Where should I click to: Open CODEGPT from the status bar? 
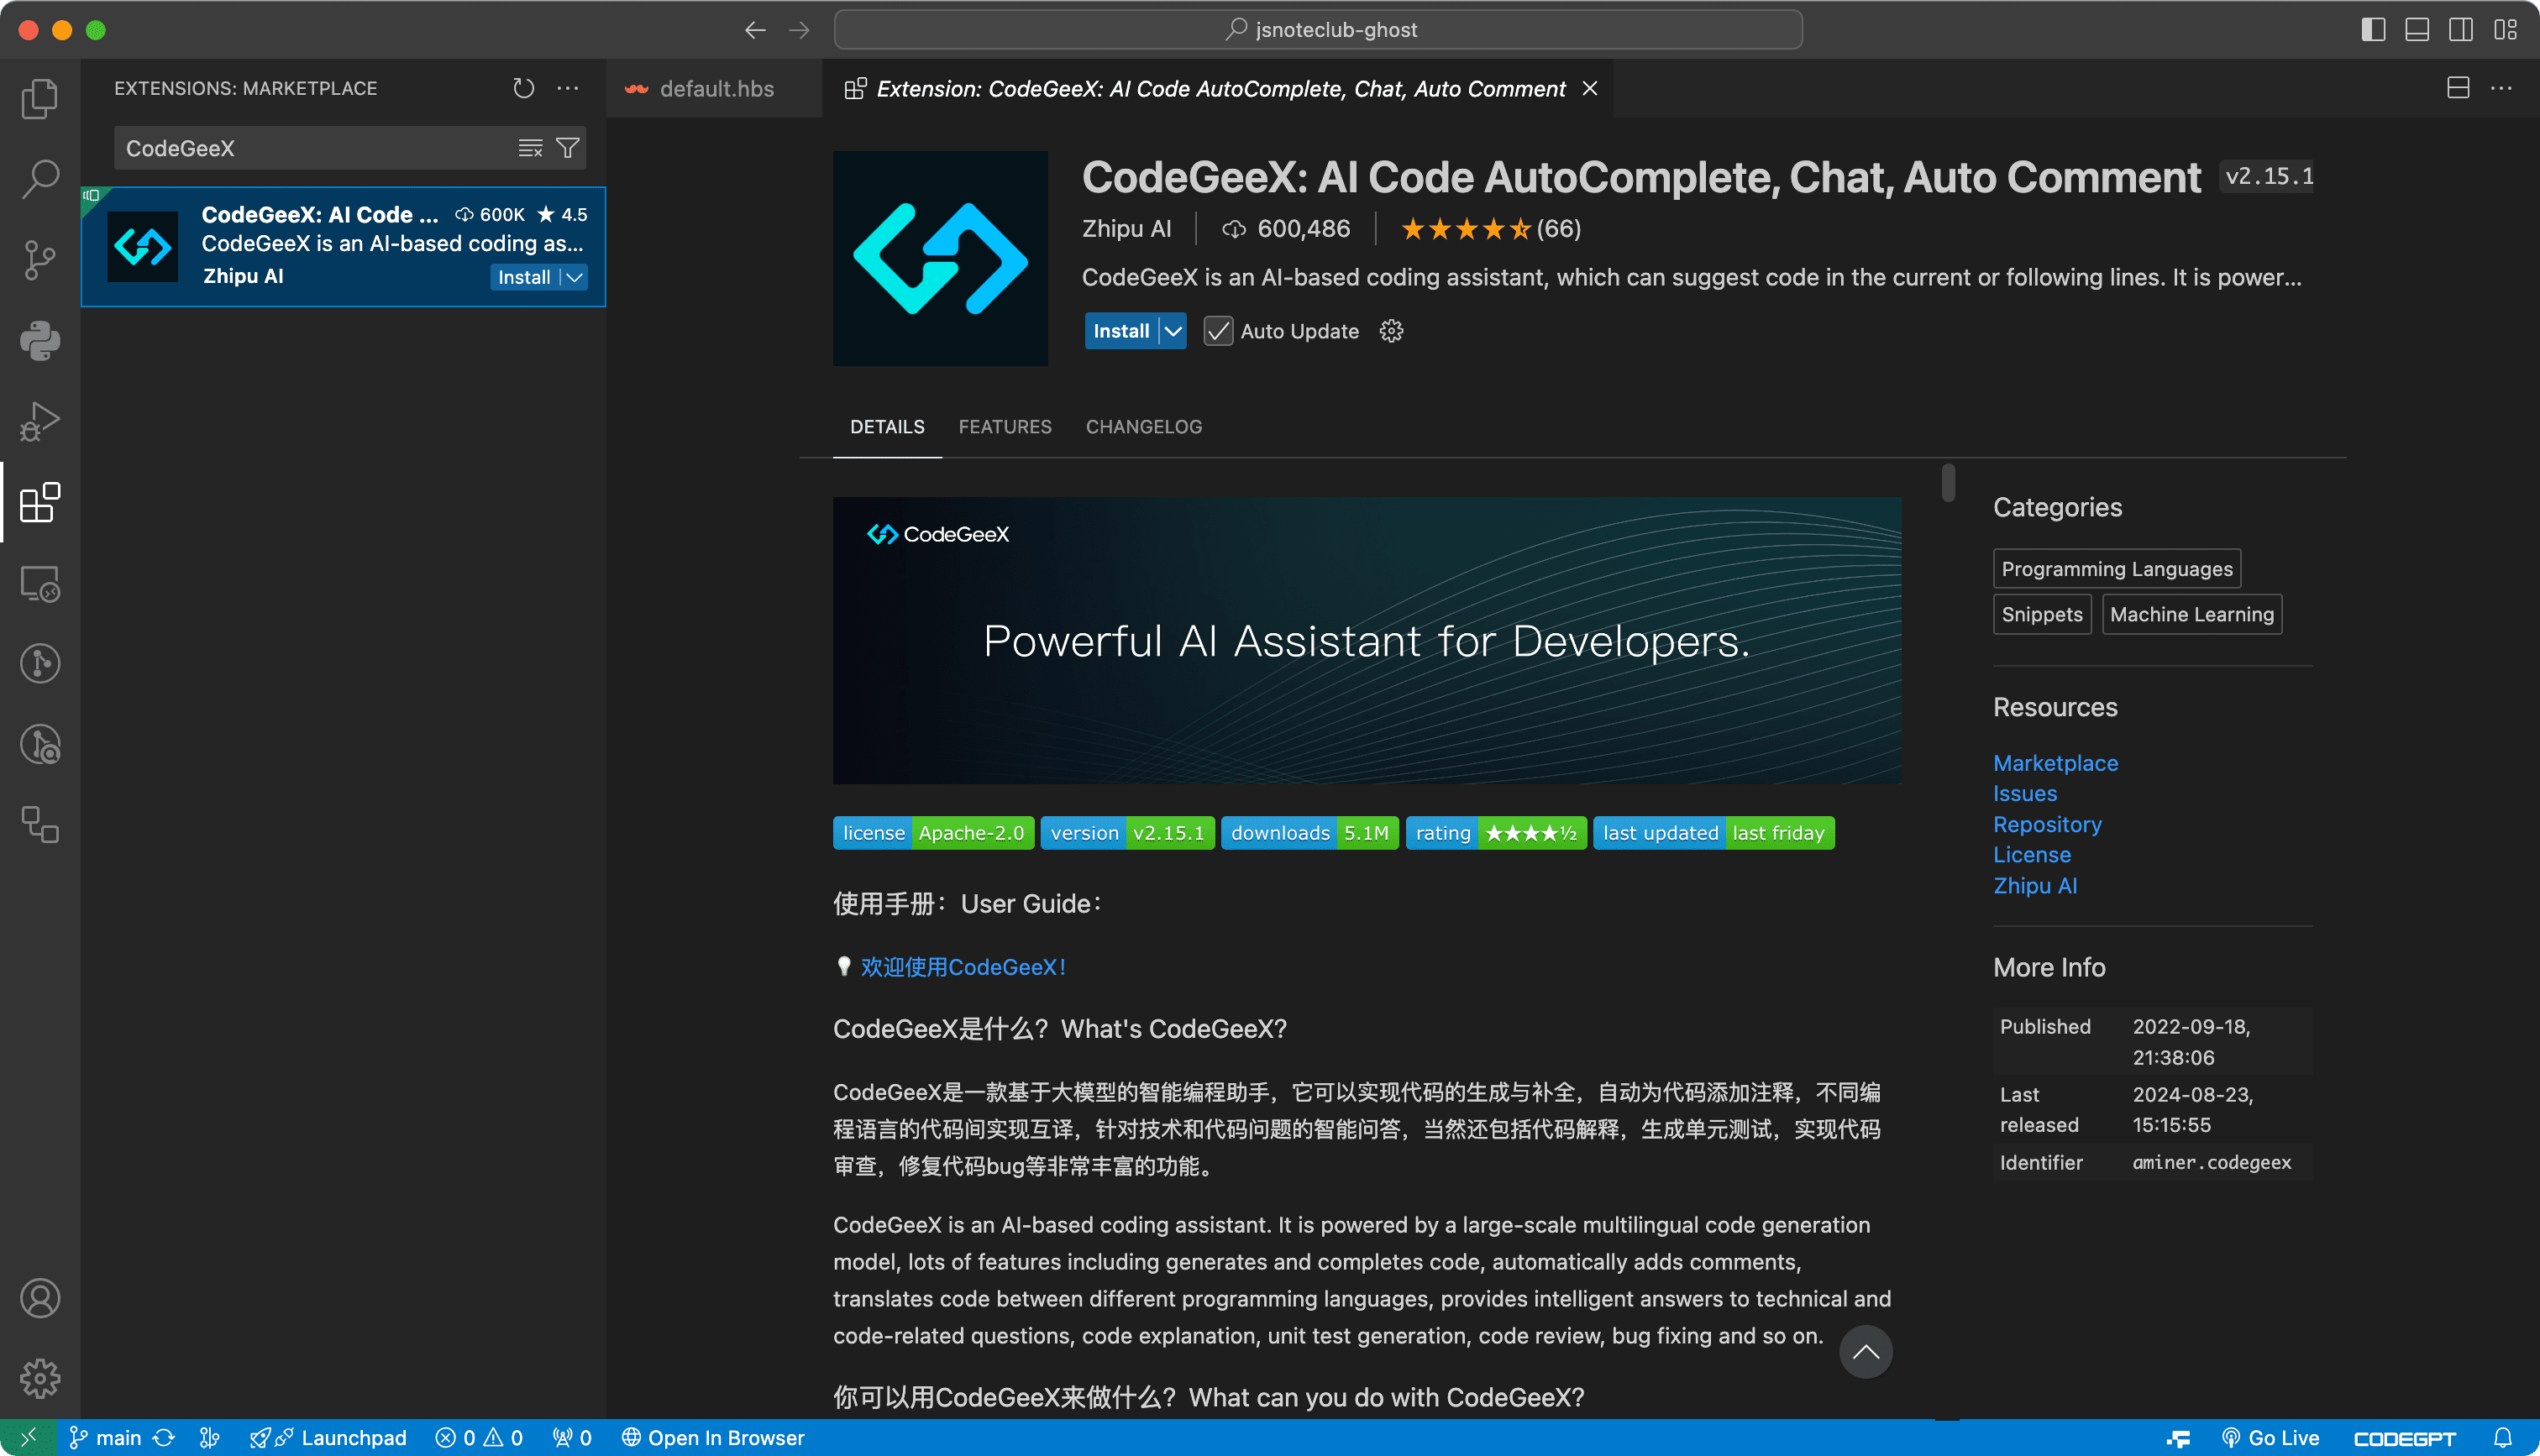[2404, 1438]
